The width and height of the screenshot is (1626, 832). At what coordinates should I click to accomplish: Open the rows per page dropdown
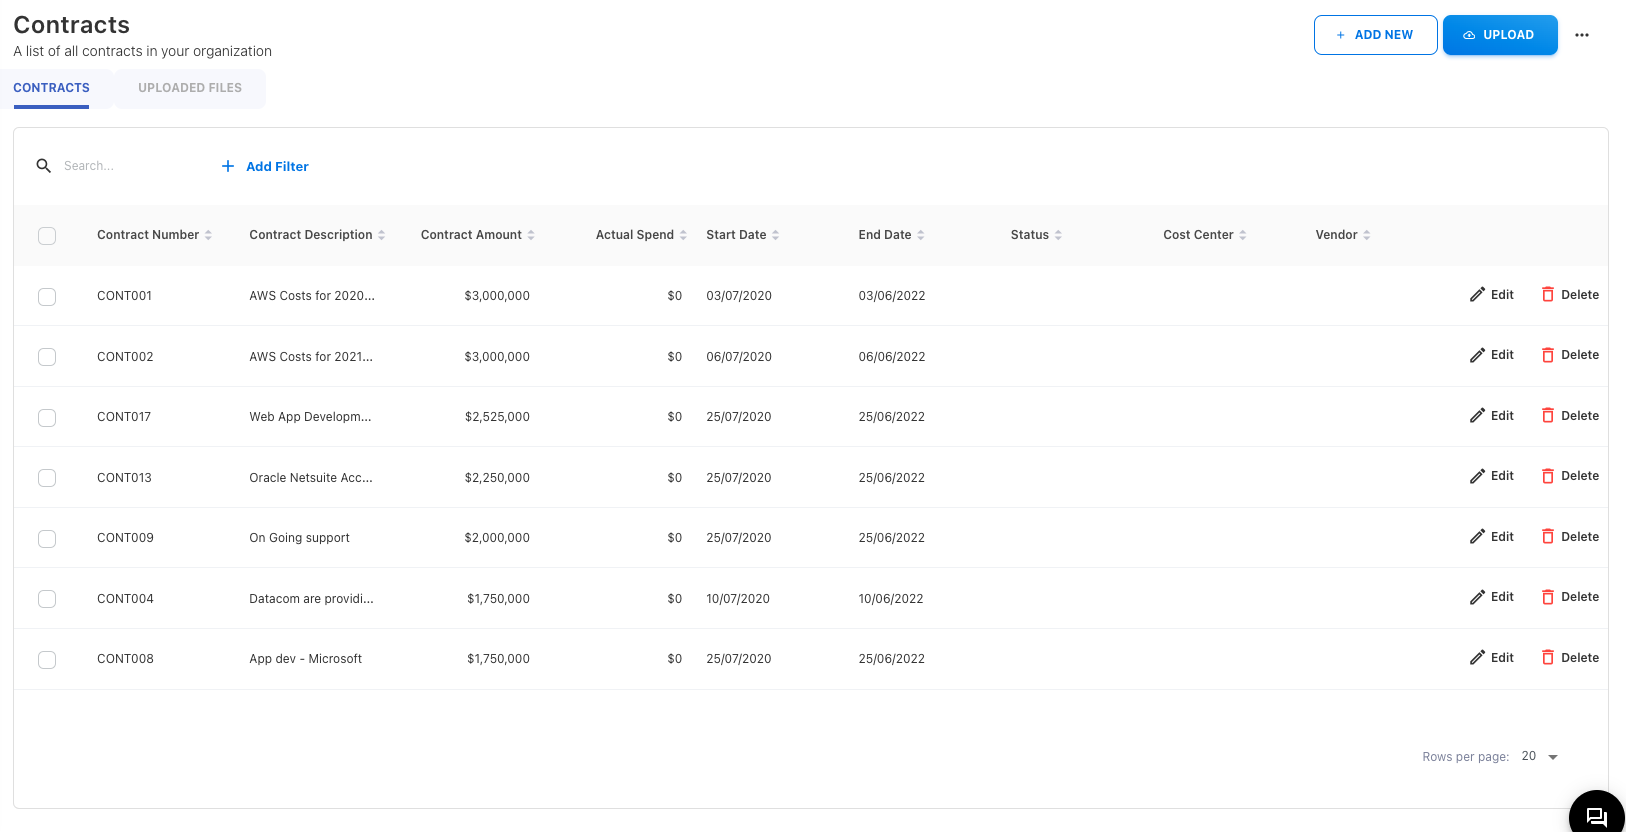[x=1540, y=757]
